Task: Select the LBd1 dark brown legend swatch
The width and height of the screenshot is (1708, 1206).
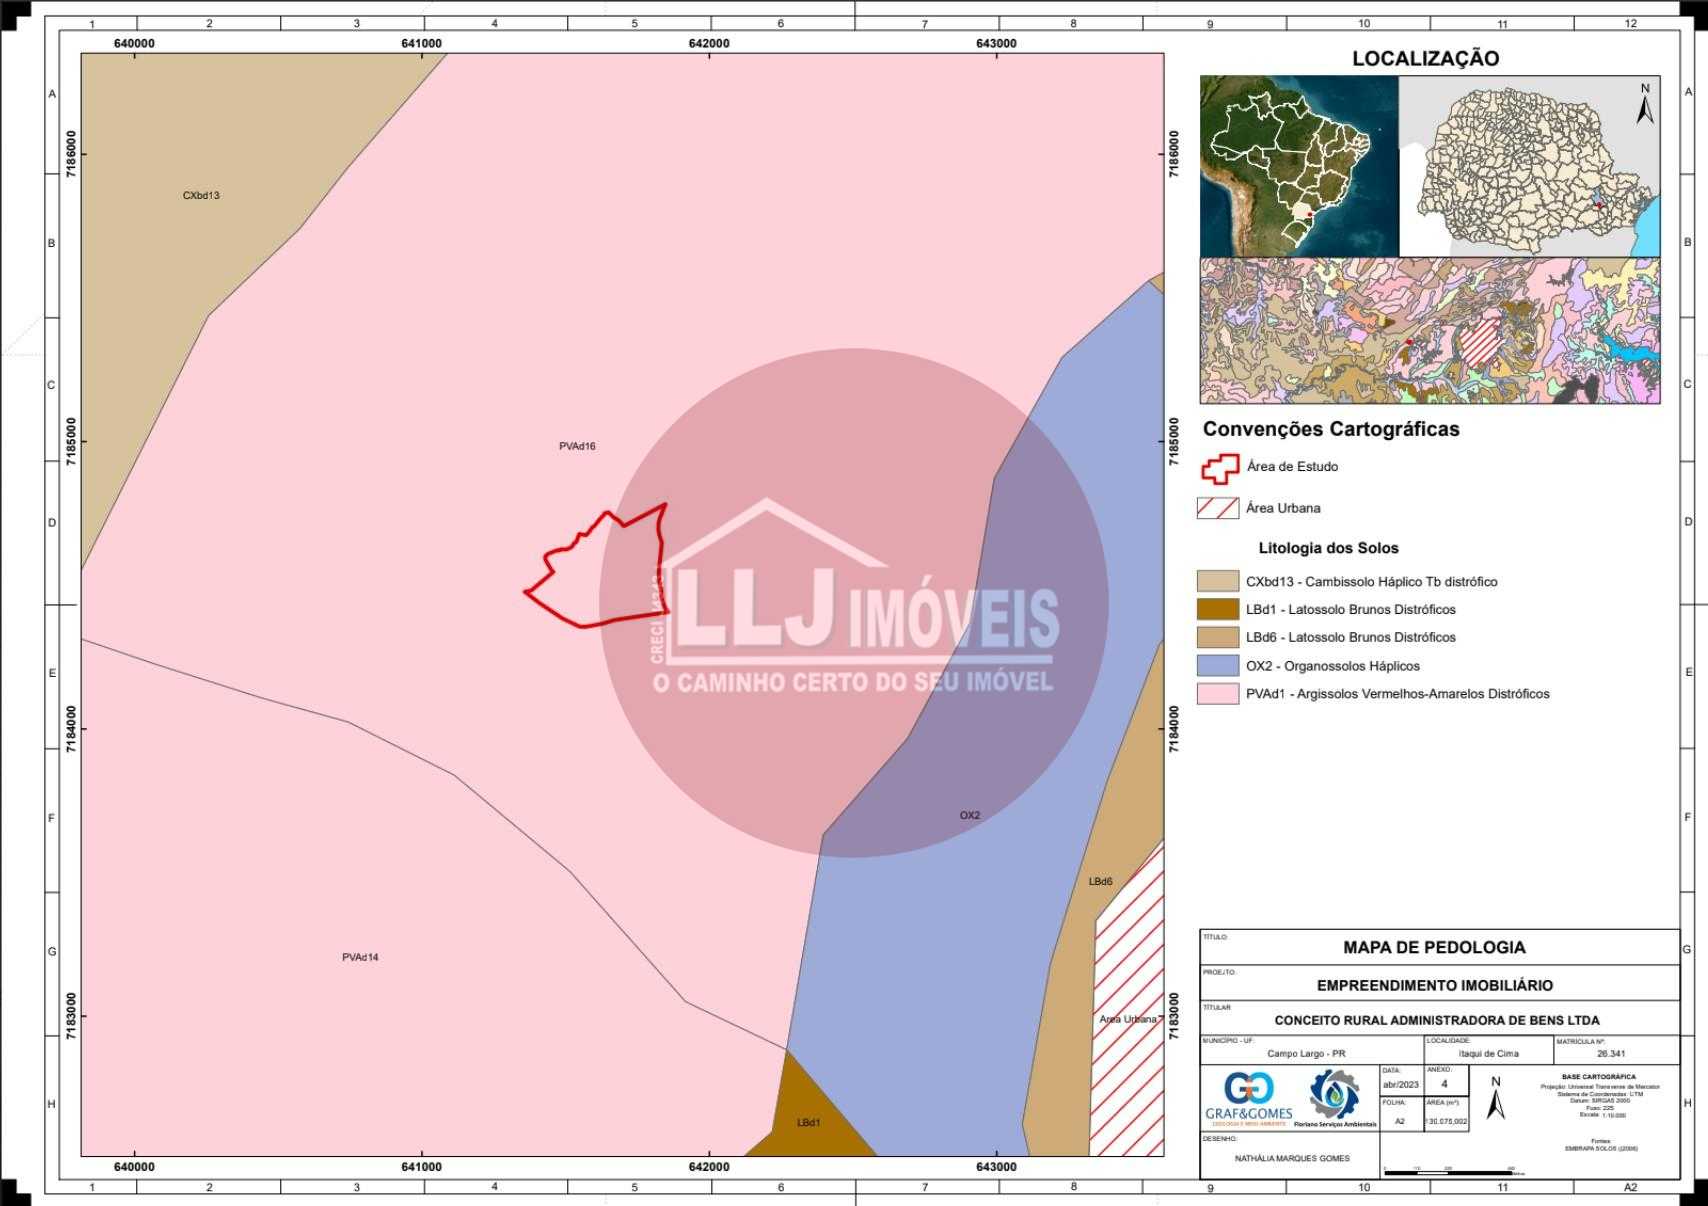Action: [1216, 610]
